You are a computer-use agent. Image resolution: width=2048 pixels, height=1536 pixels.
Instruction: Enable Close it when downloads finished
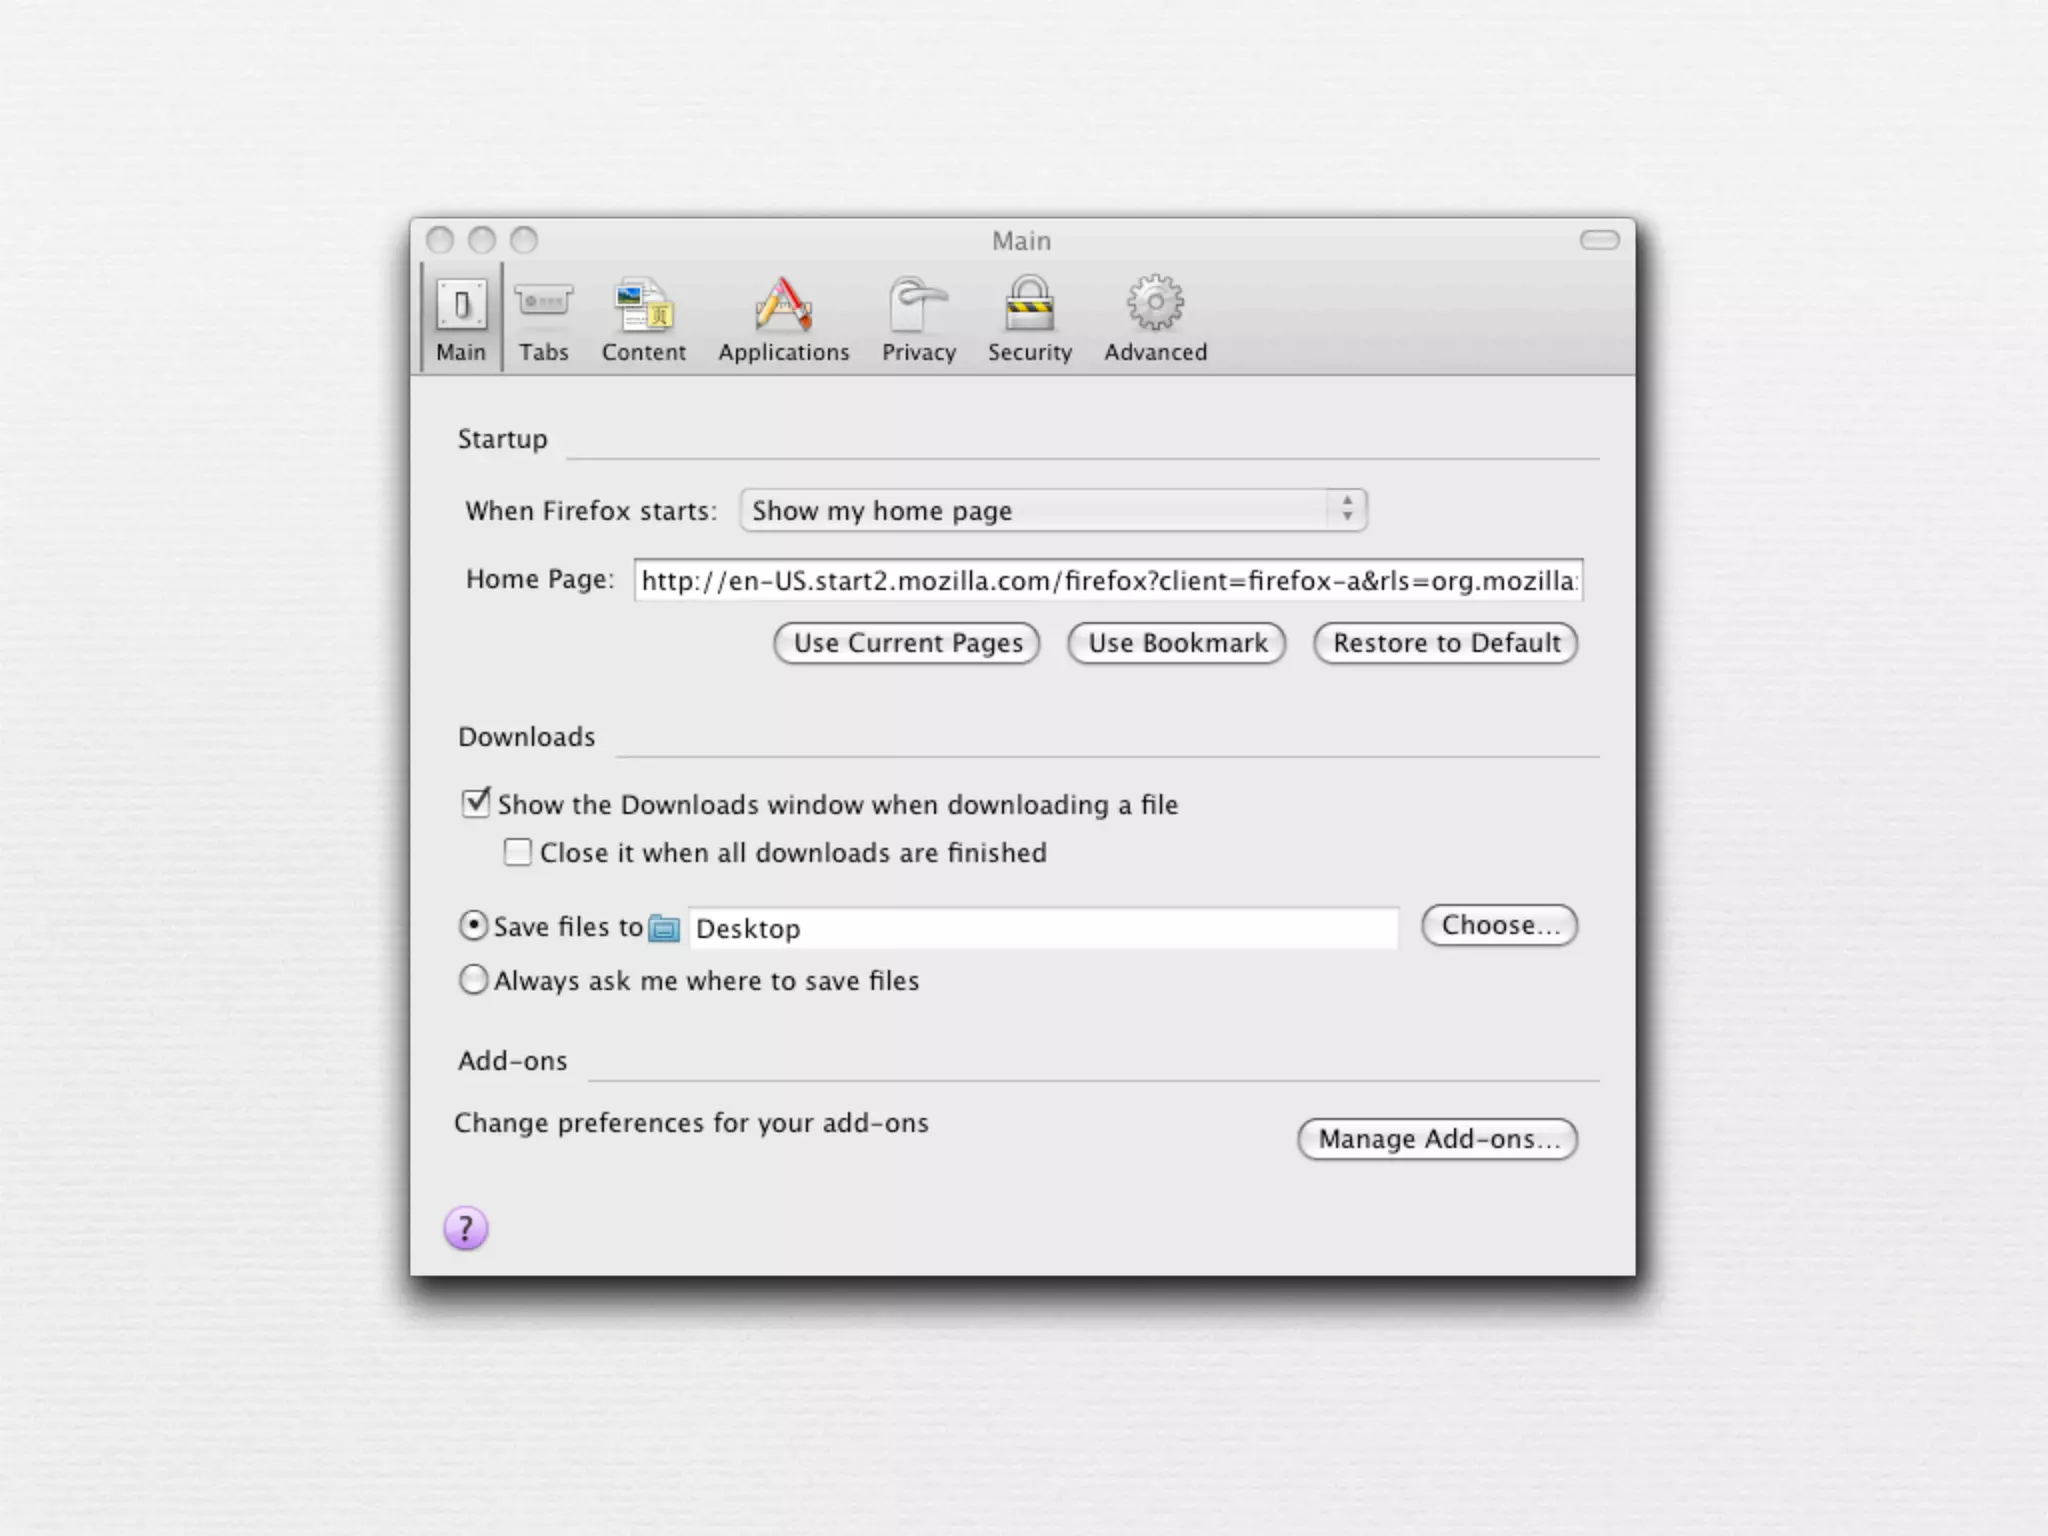[x=517, y=852]
